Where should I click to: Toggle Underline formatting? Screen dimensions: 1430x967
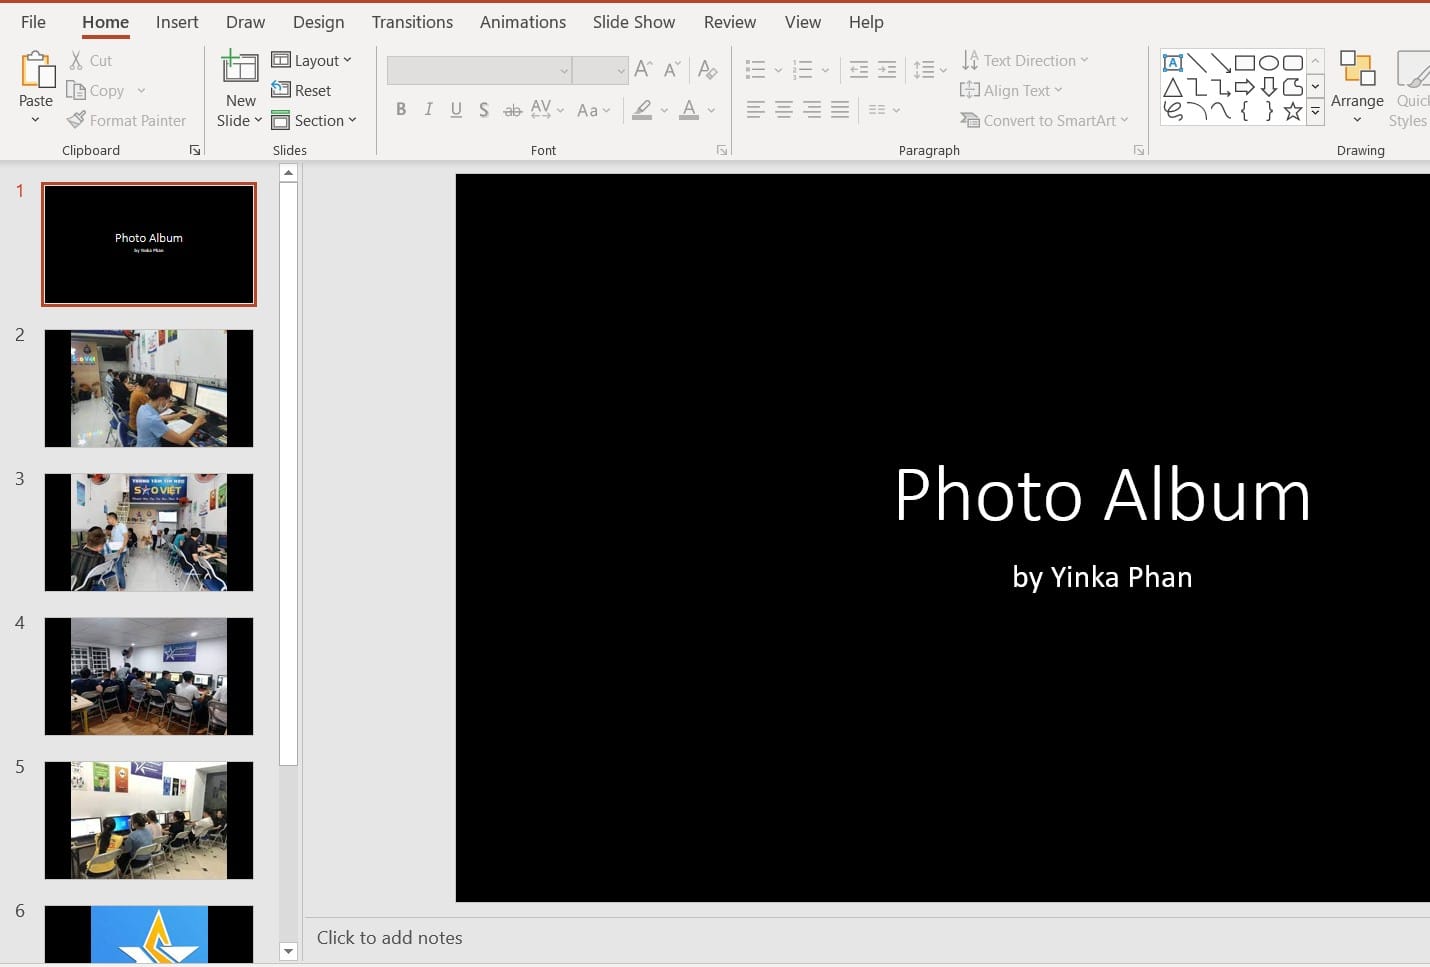tap(456, 110)
